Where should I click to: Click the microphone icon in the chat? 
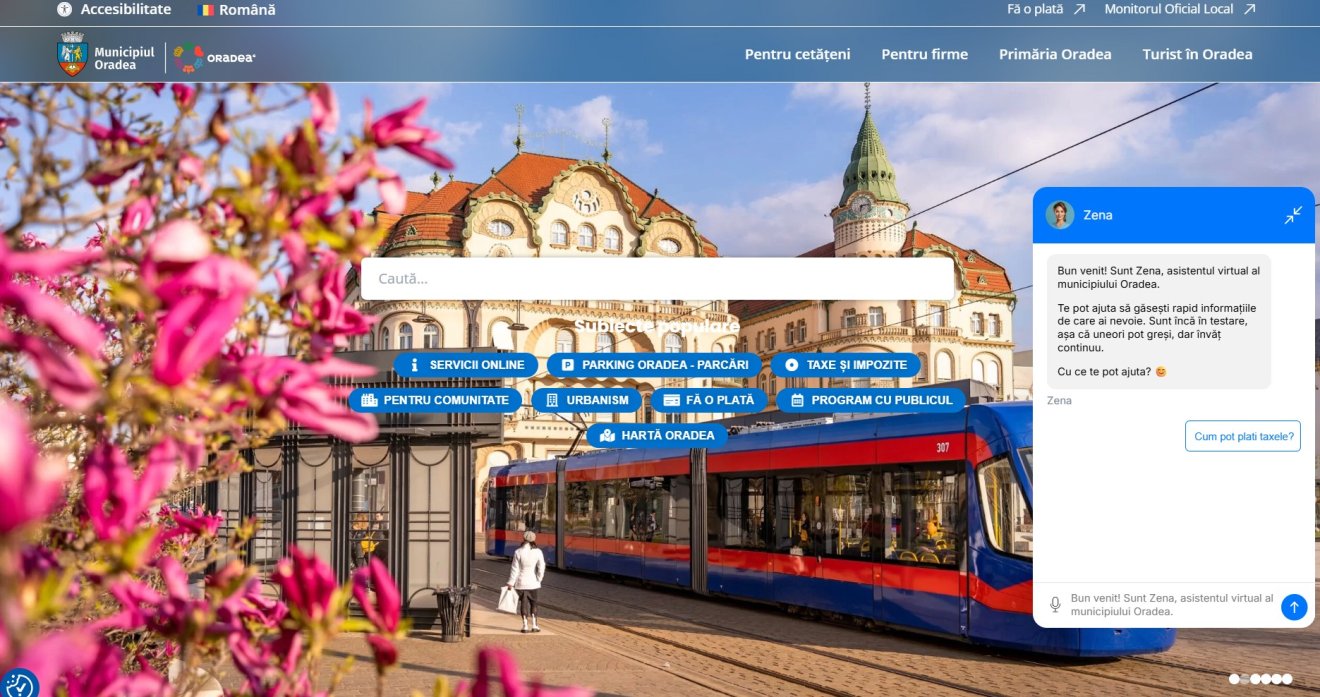pos(1054,605)
